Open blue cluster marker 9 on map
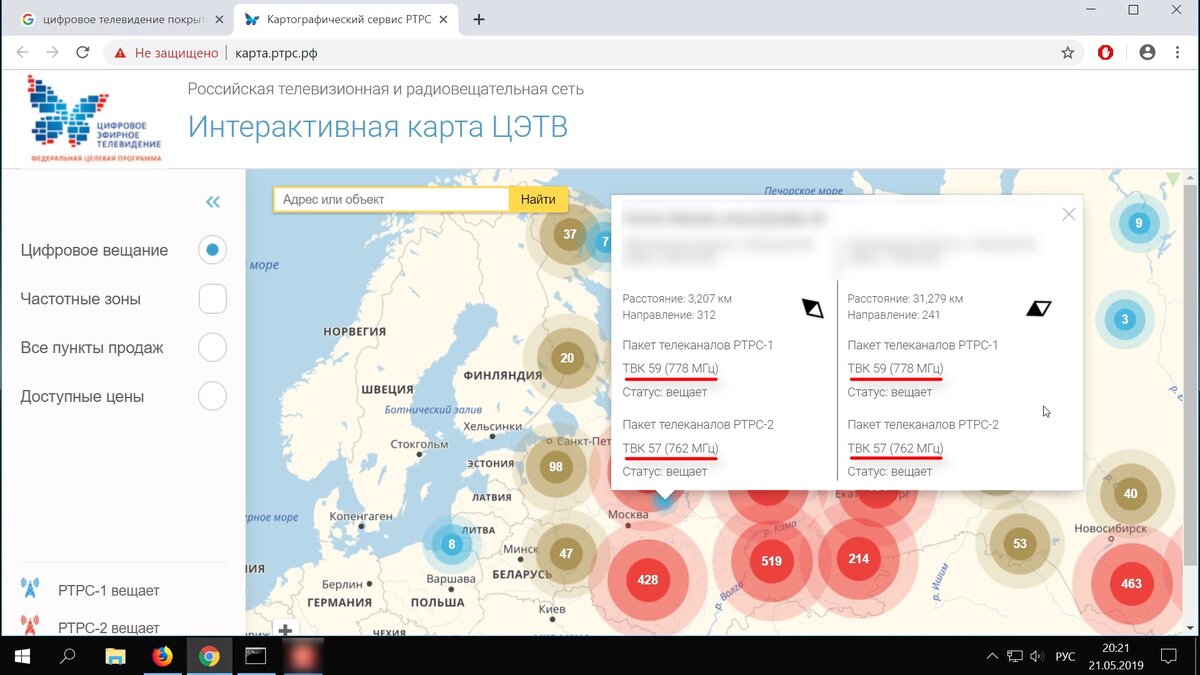Image resolution: width=1200 pixels, height=675 pixels. click(1138, 223)
